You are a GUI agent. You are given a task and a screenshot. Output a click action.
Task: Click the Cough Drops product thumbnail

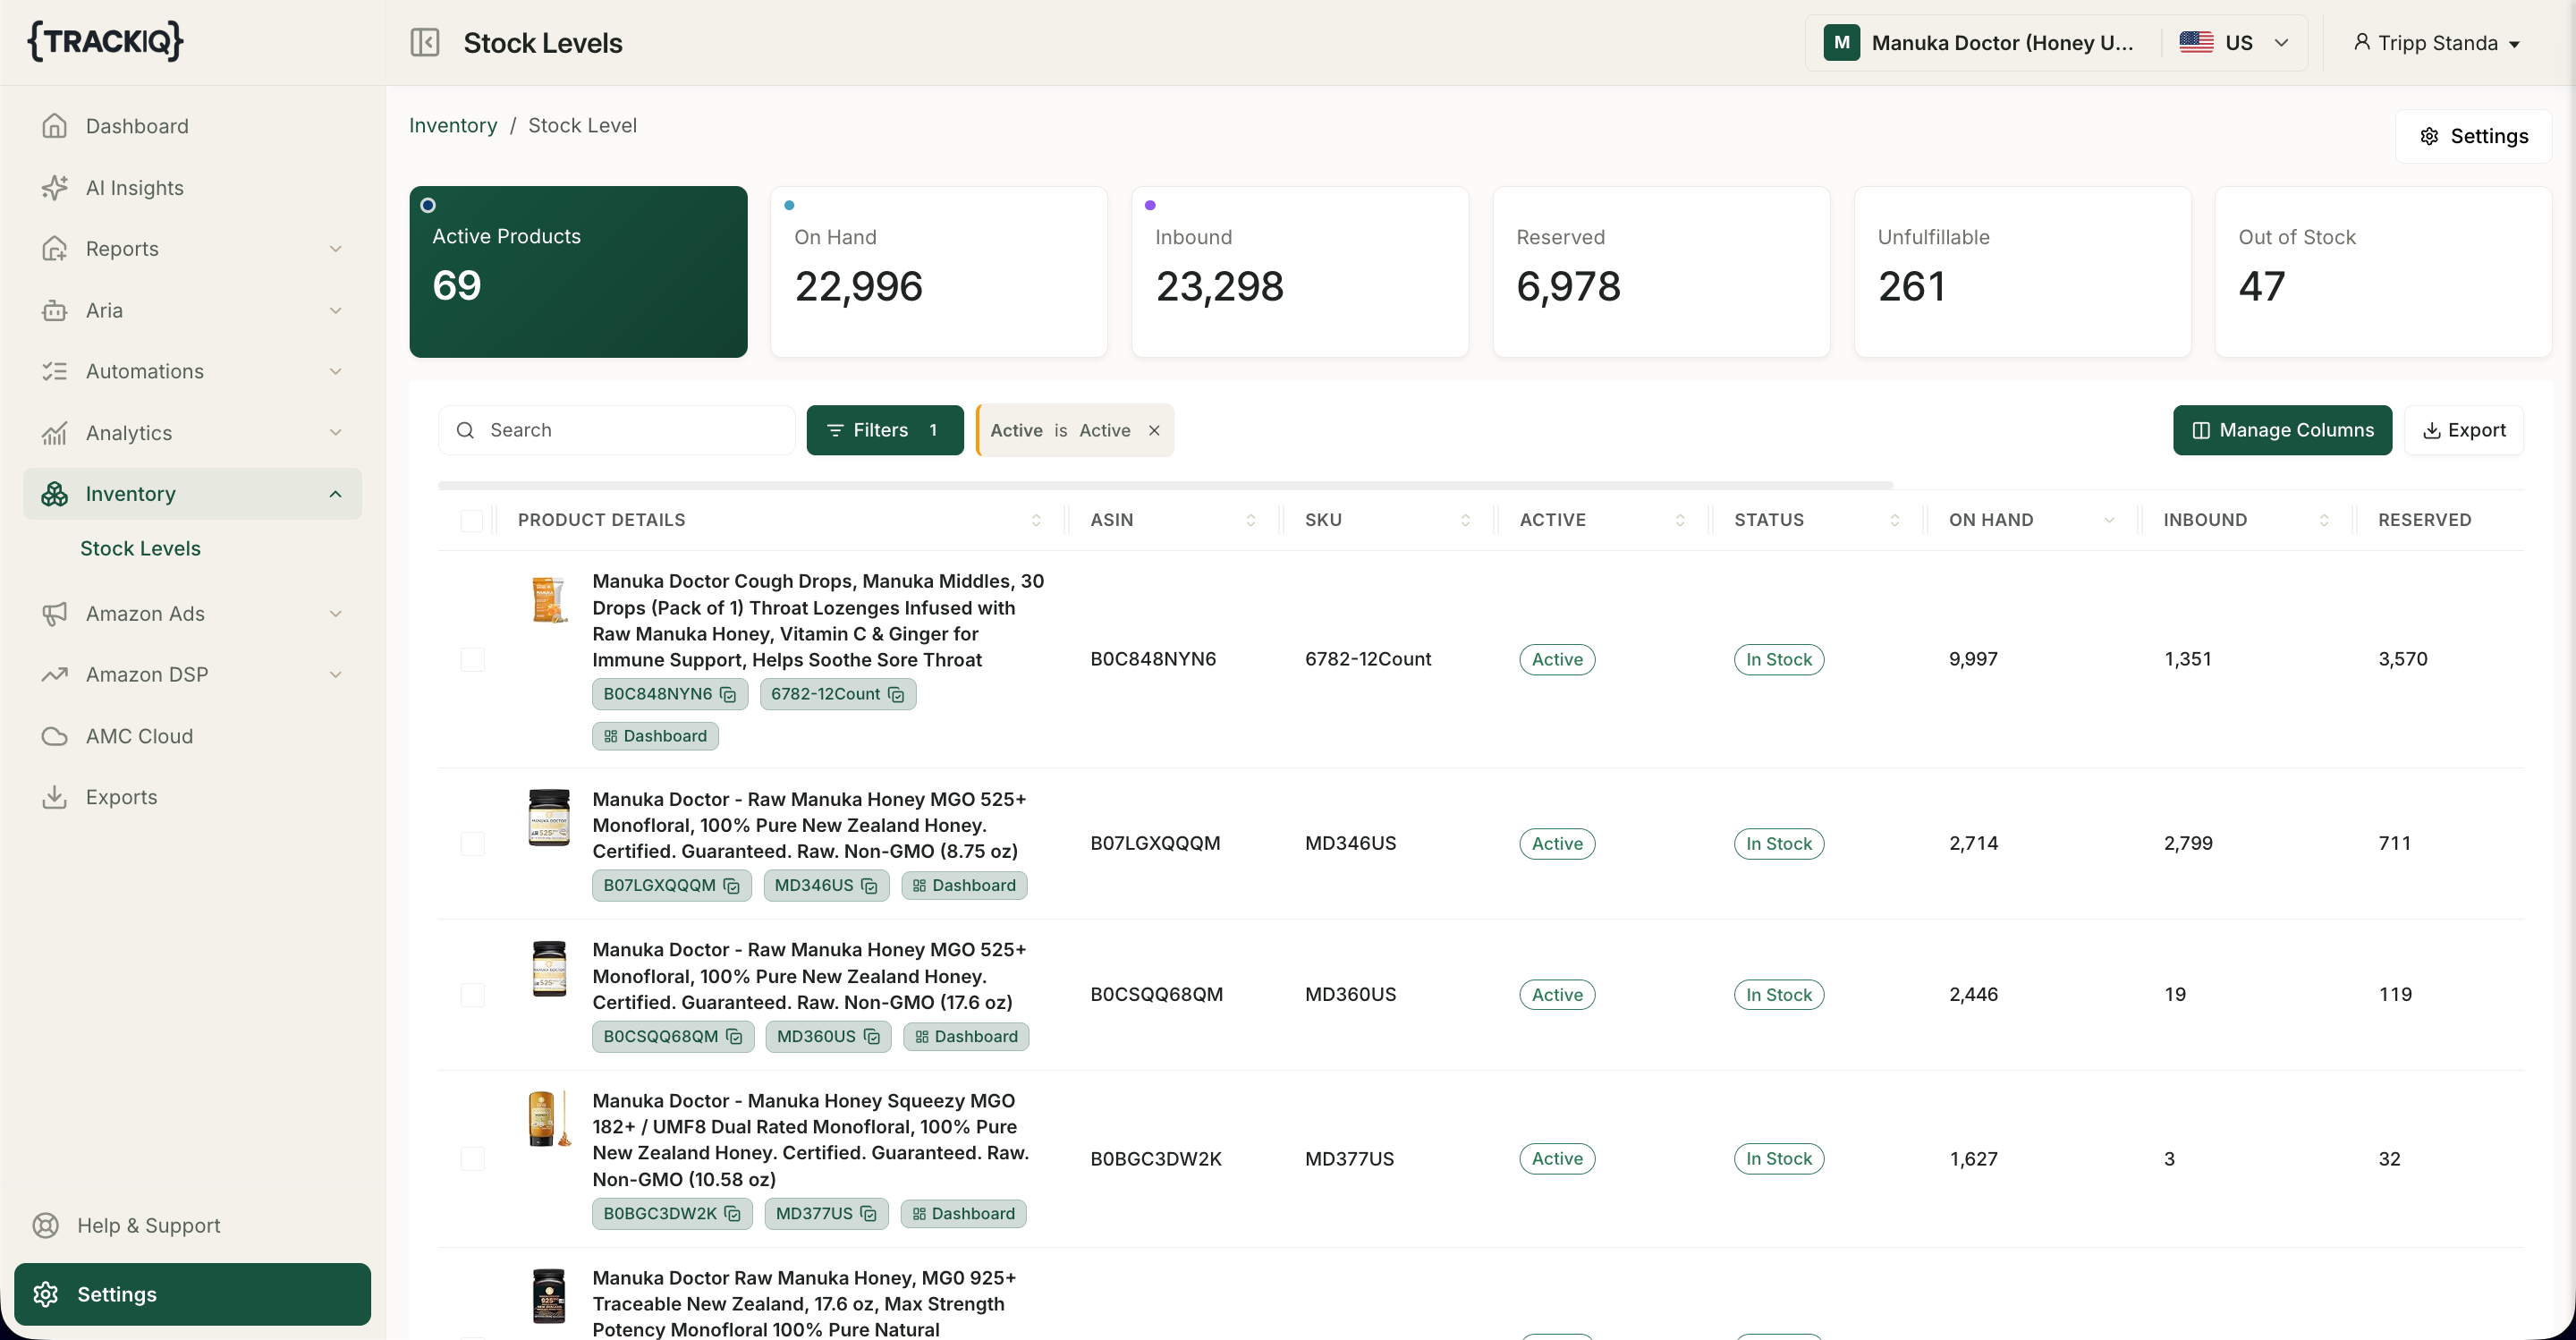tap(549, 600)
